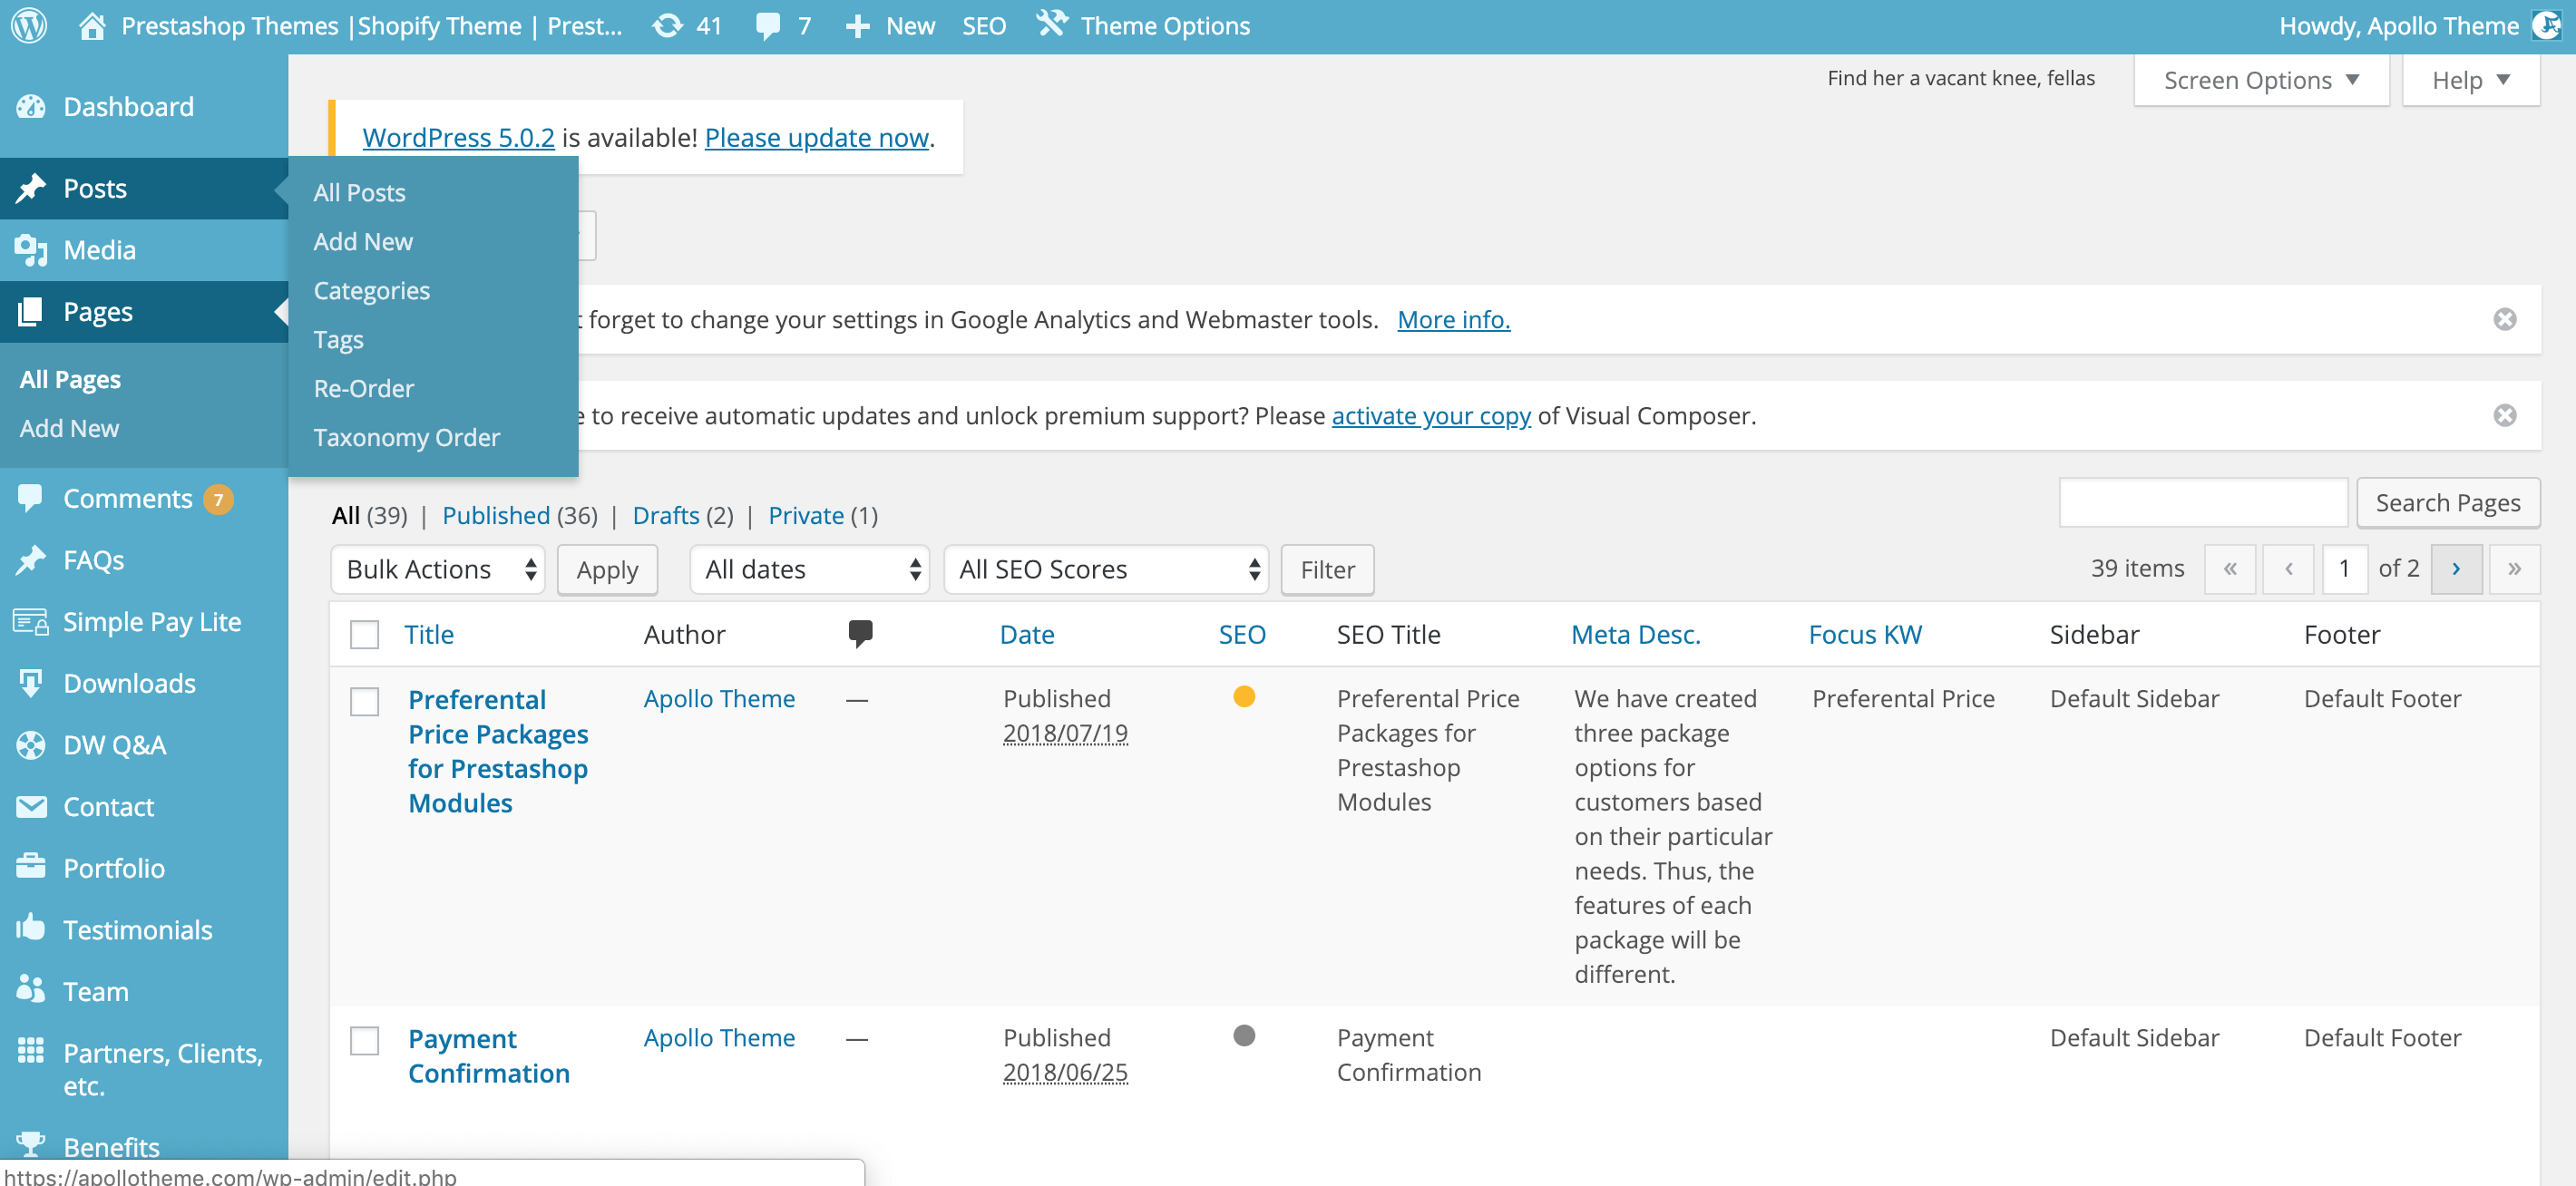2576x1186 pixels.
Task: Click the Media icon in sidebar
Action: pos(31,250)
